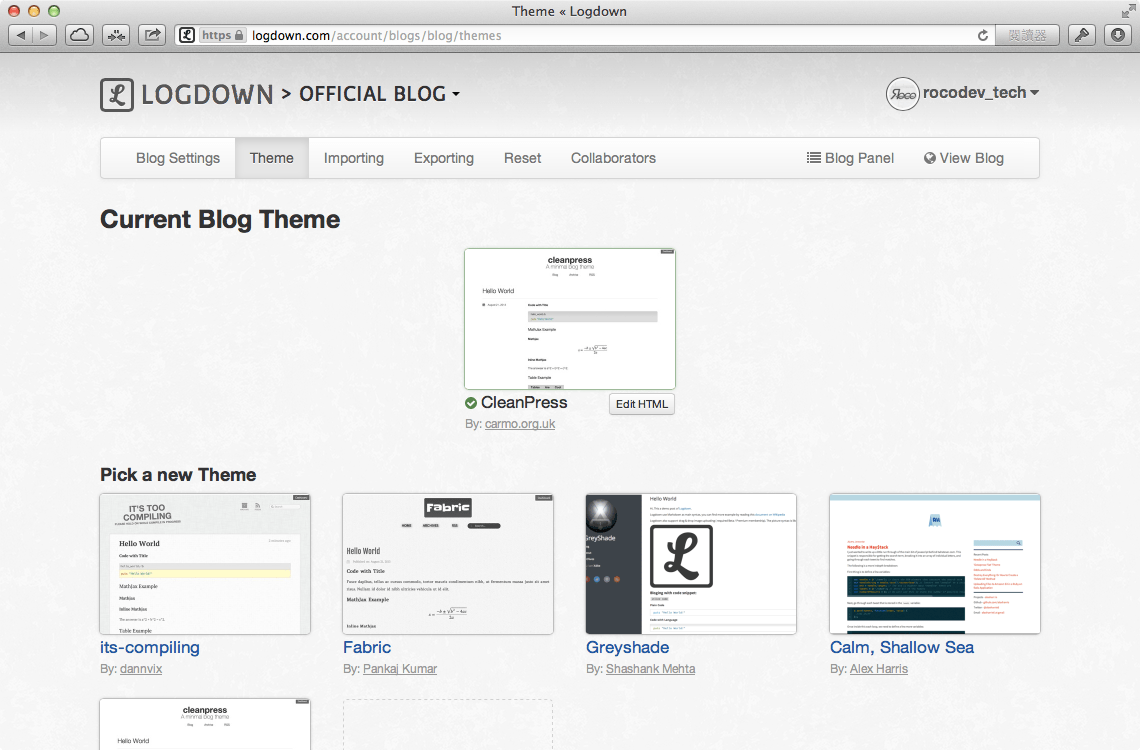Click the its-compiling theme title
1140x750 pixels.
pos(150,648)
